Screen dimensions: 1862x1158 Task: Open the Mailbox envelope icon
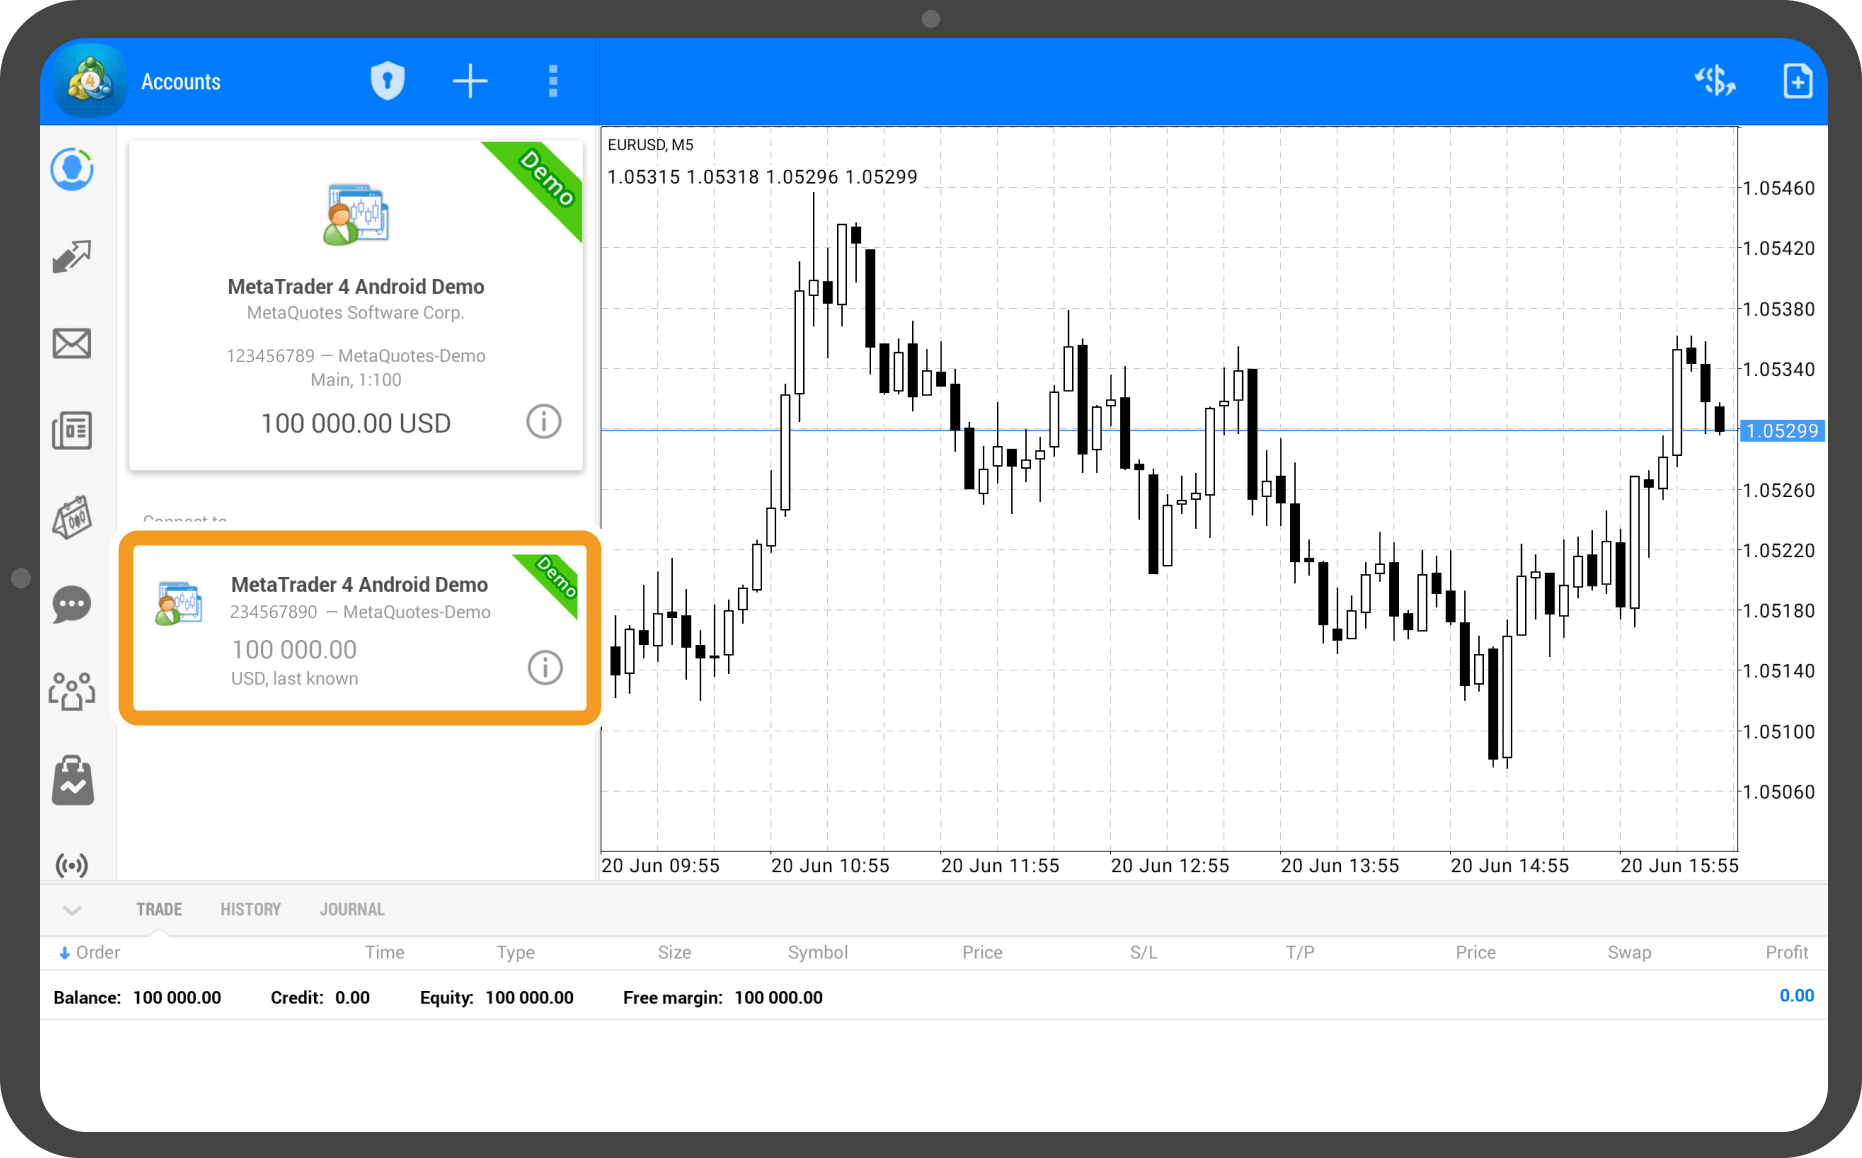coord(72,344)
